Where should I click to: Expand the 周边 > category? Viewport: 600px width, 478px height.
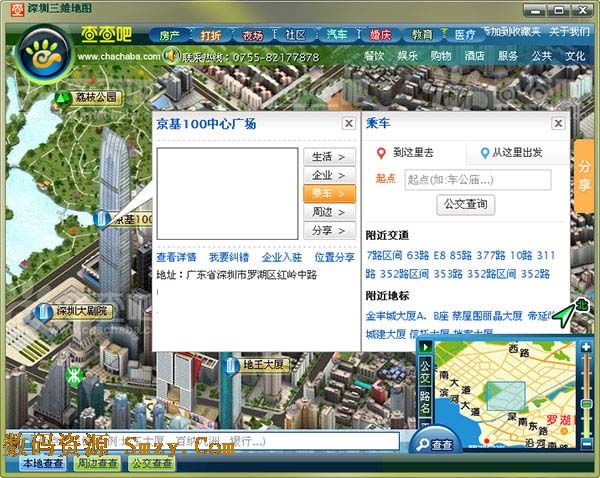tap(329, 212)
